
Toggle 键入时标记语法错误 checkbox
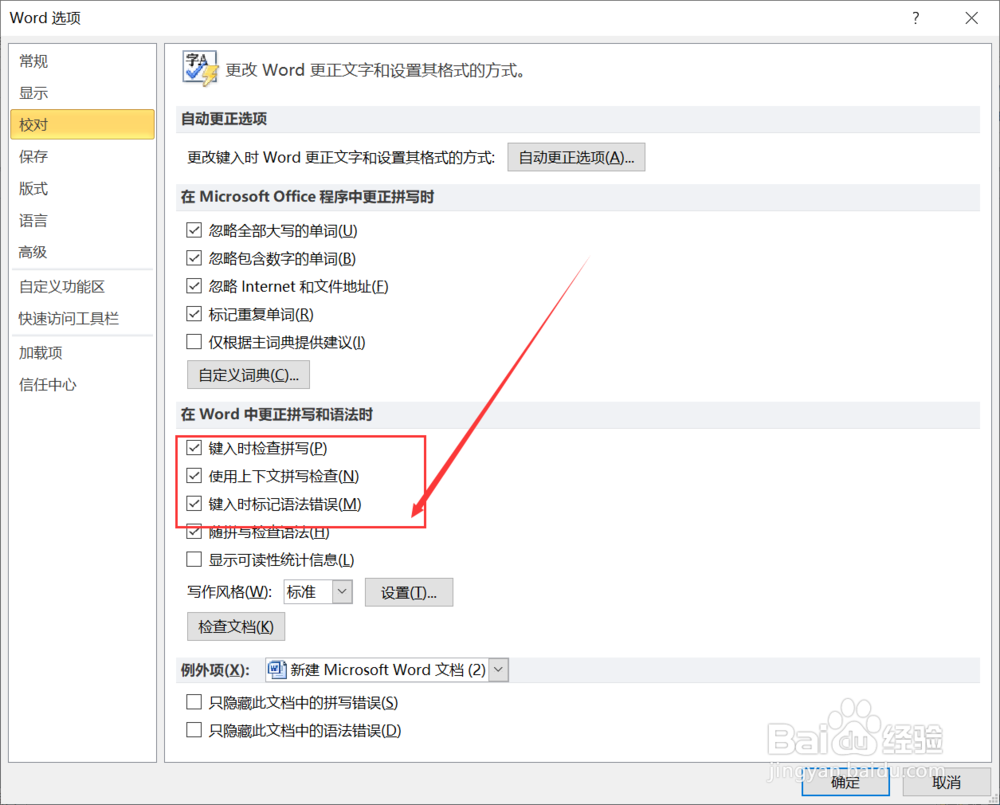194,504
